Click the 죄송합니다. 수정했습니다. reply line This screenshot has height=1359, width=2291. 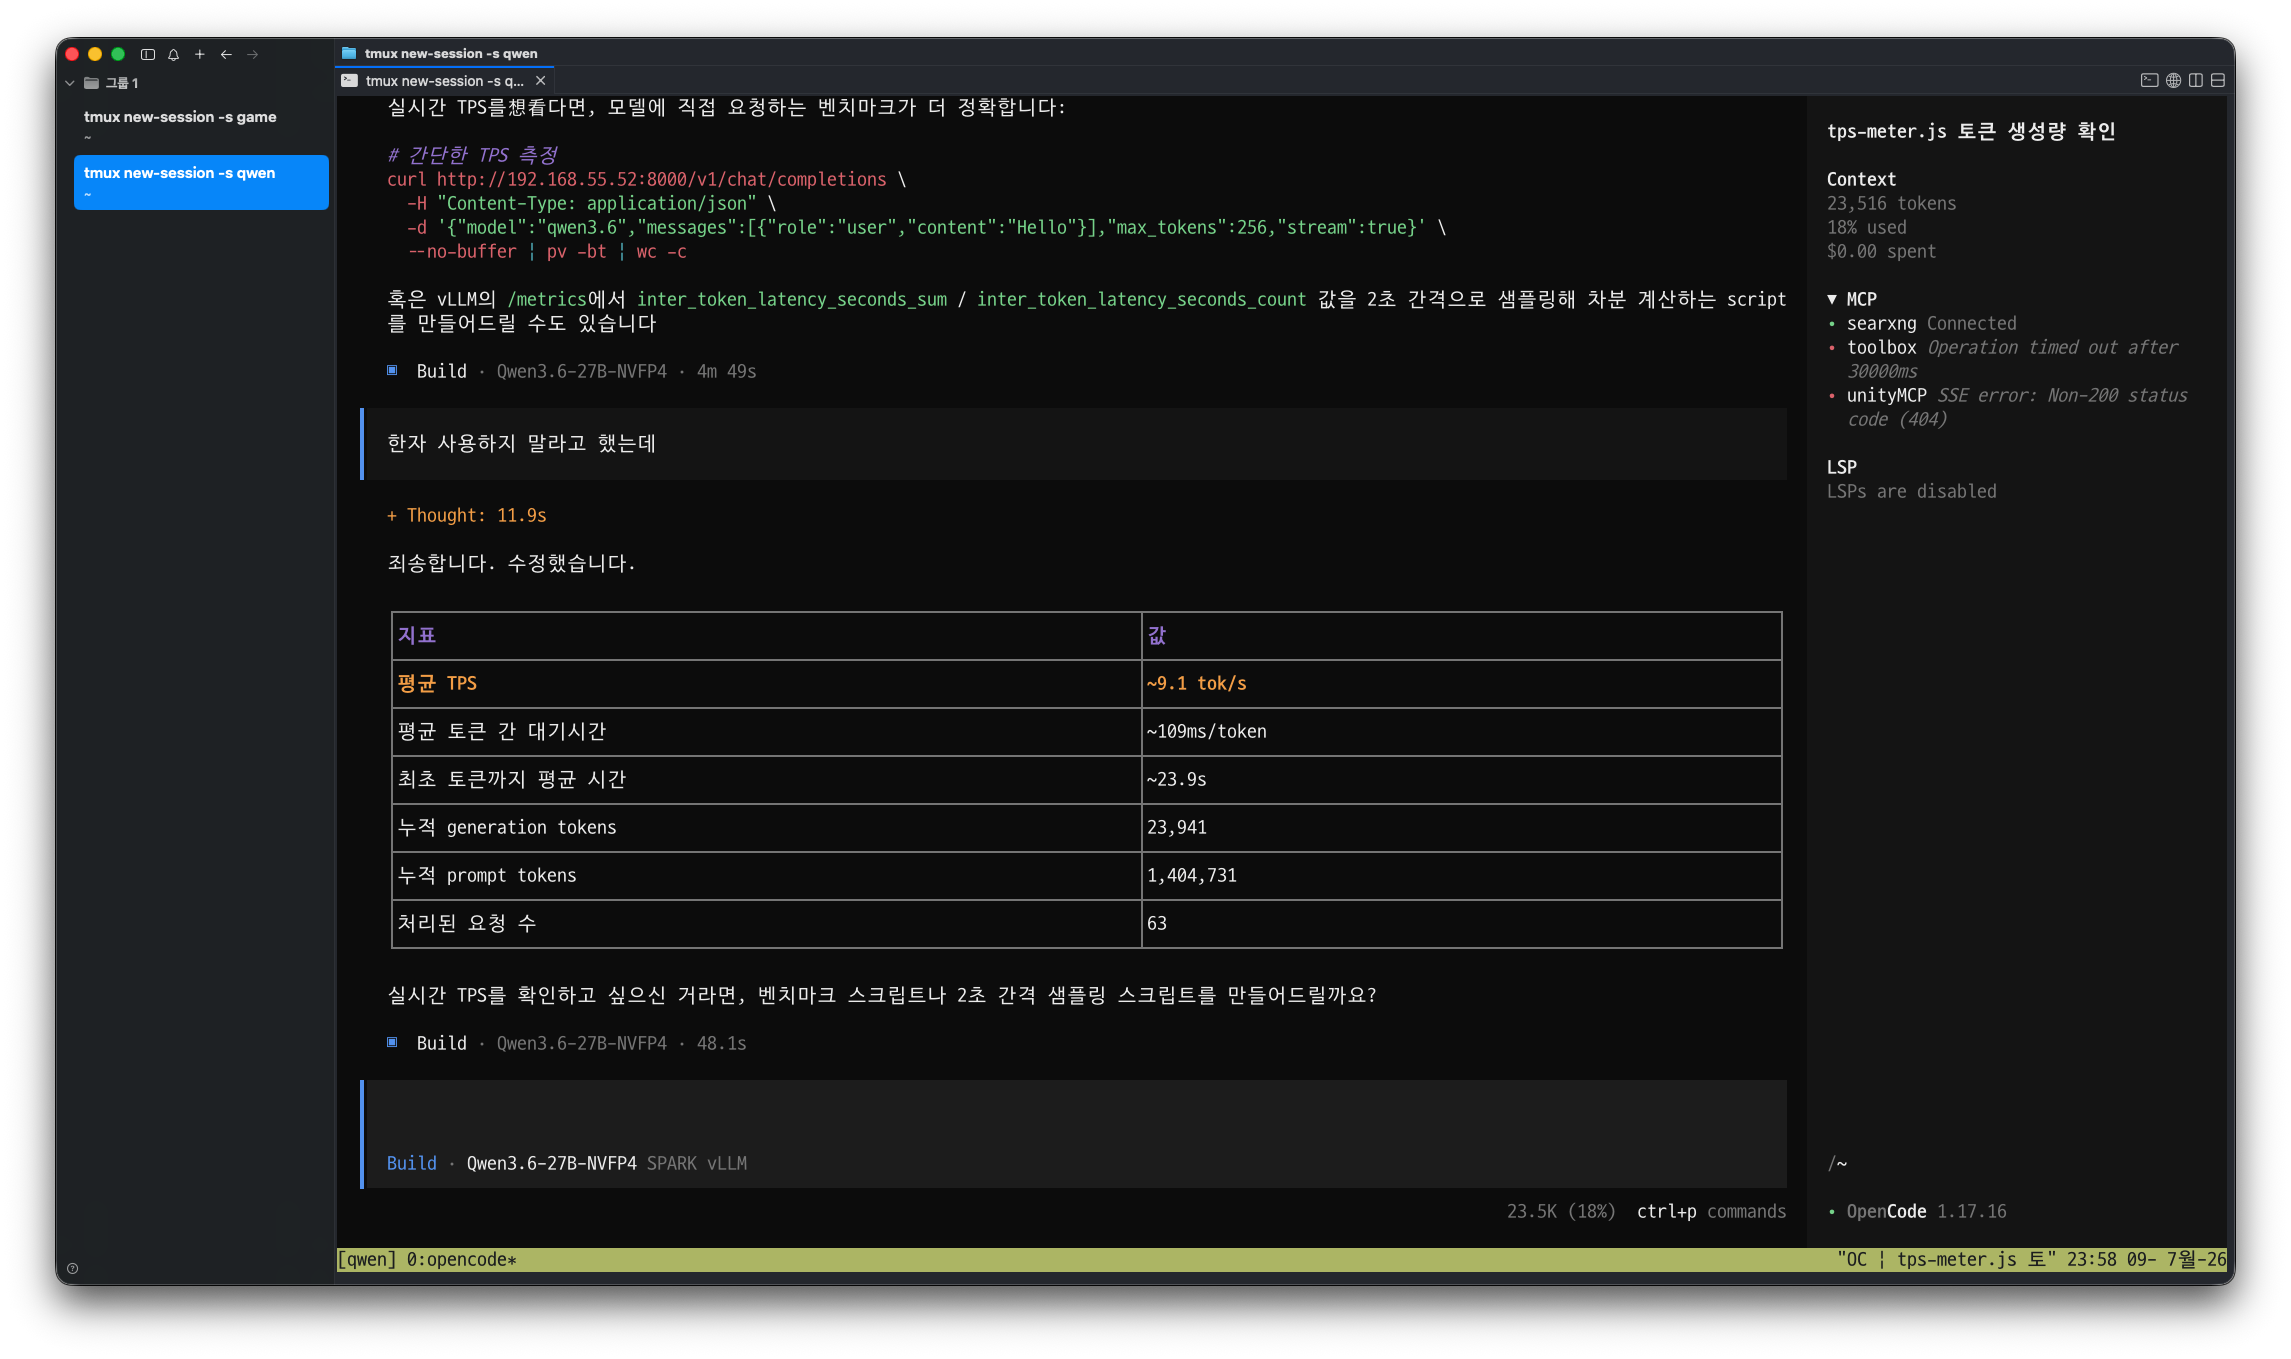pos(511,563)
